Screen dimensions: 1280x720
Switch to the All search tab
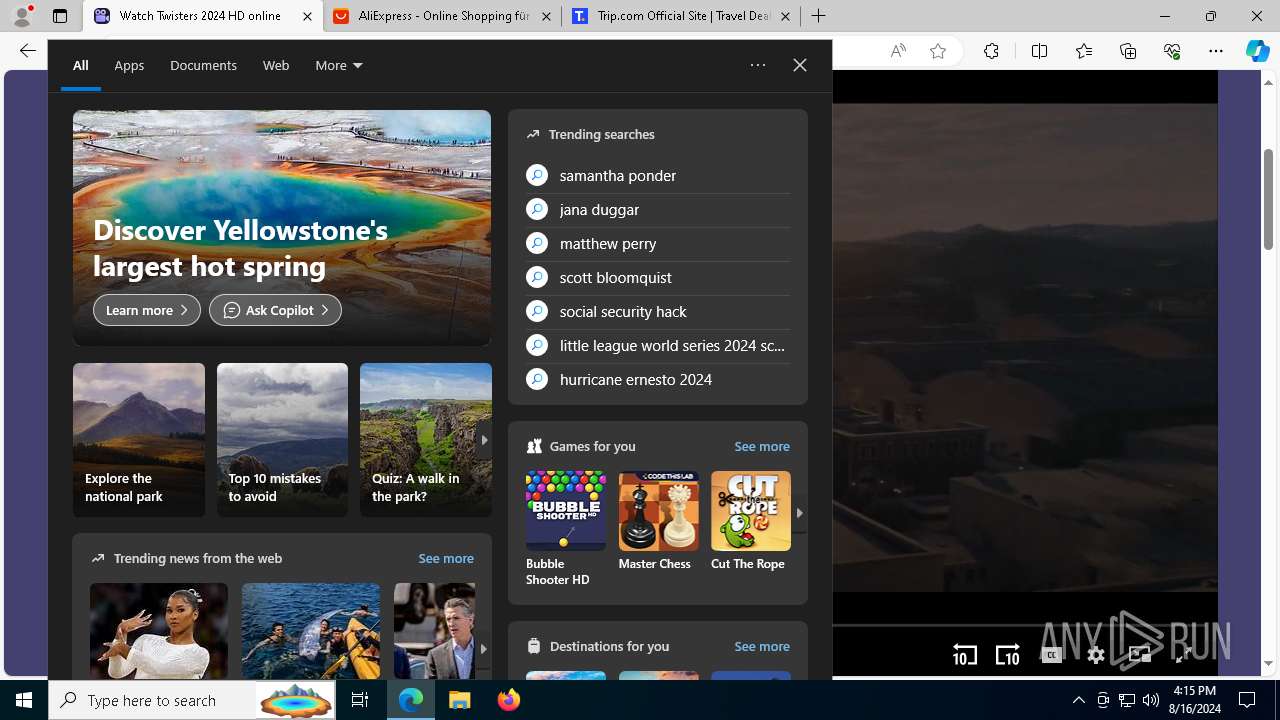pos(80,65)
